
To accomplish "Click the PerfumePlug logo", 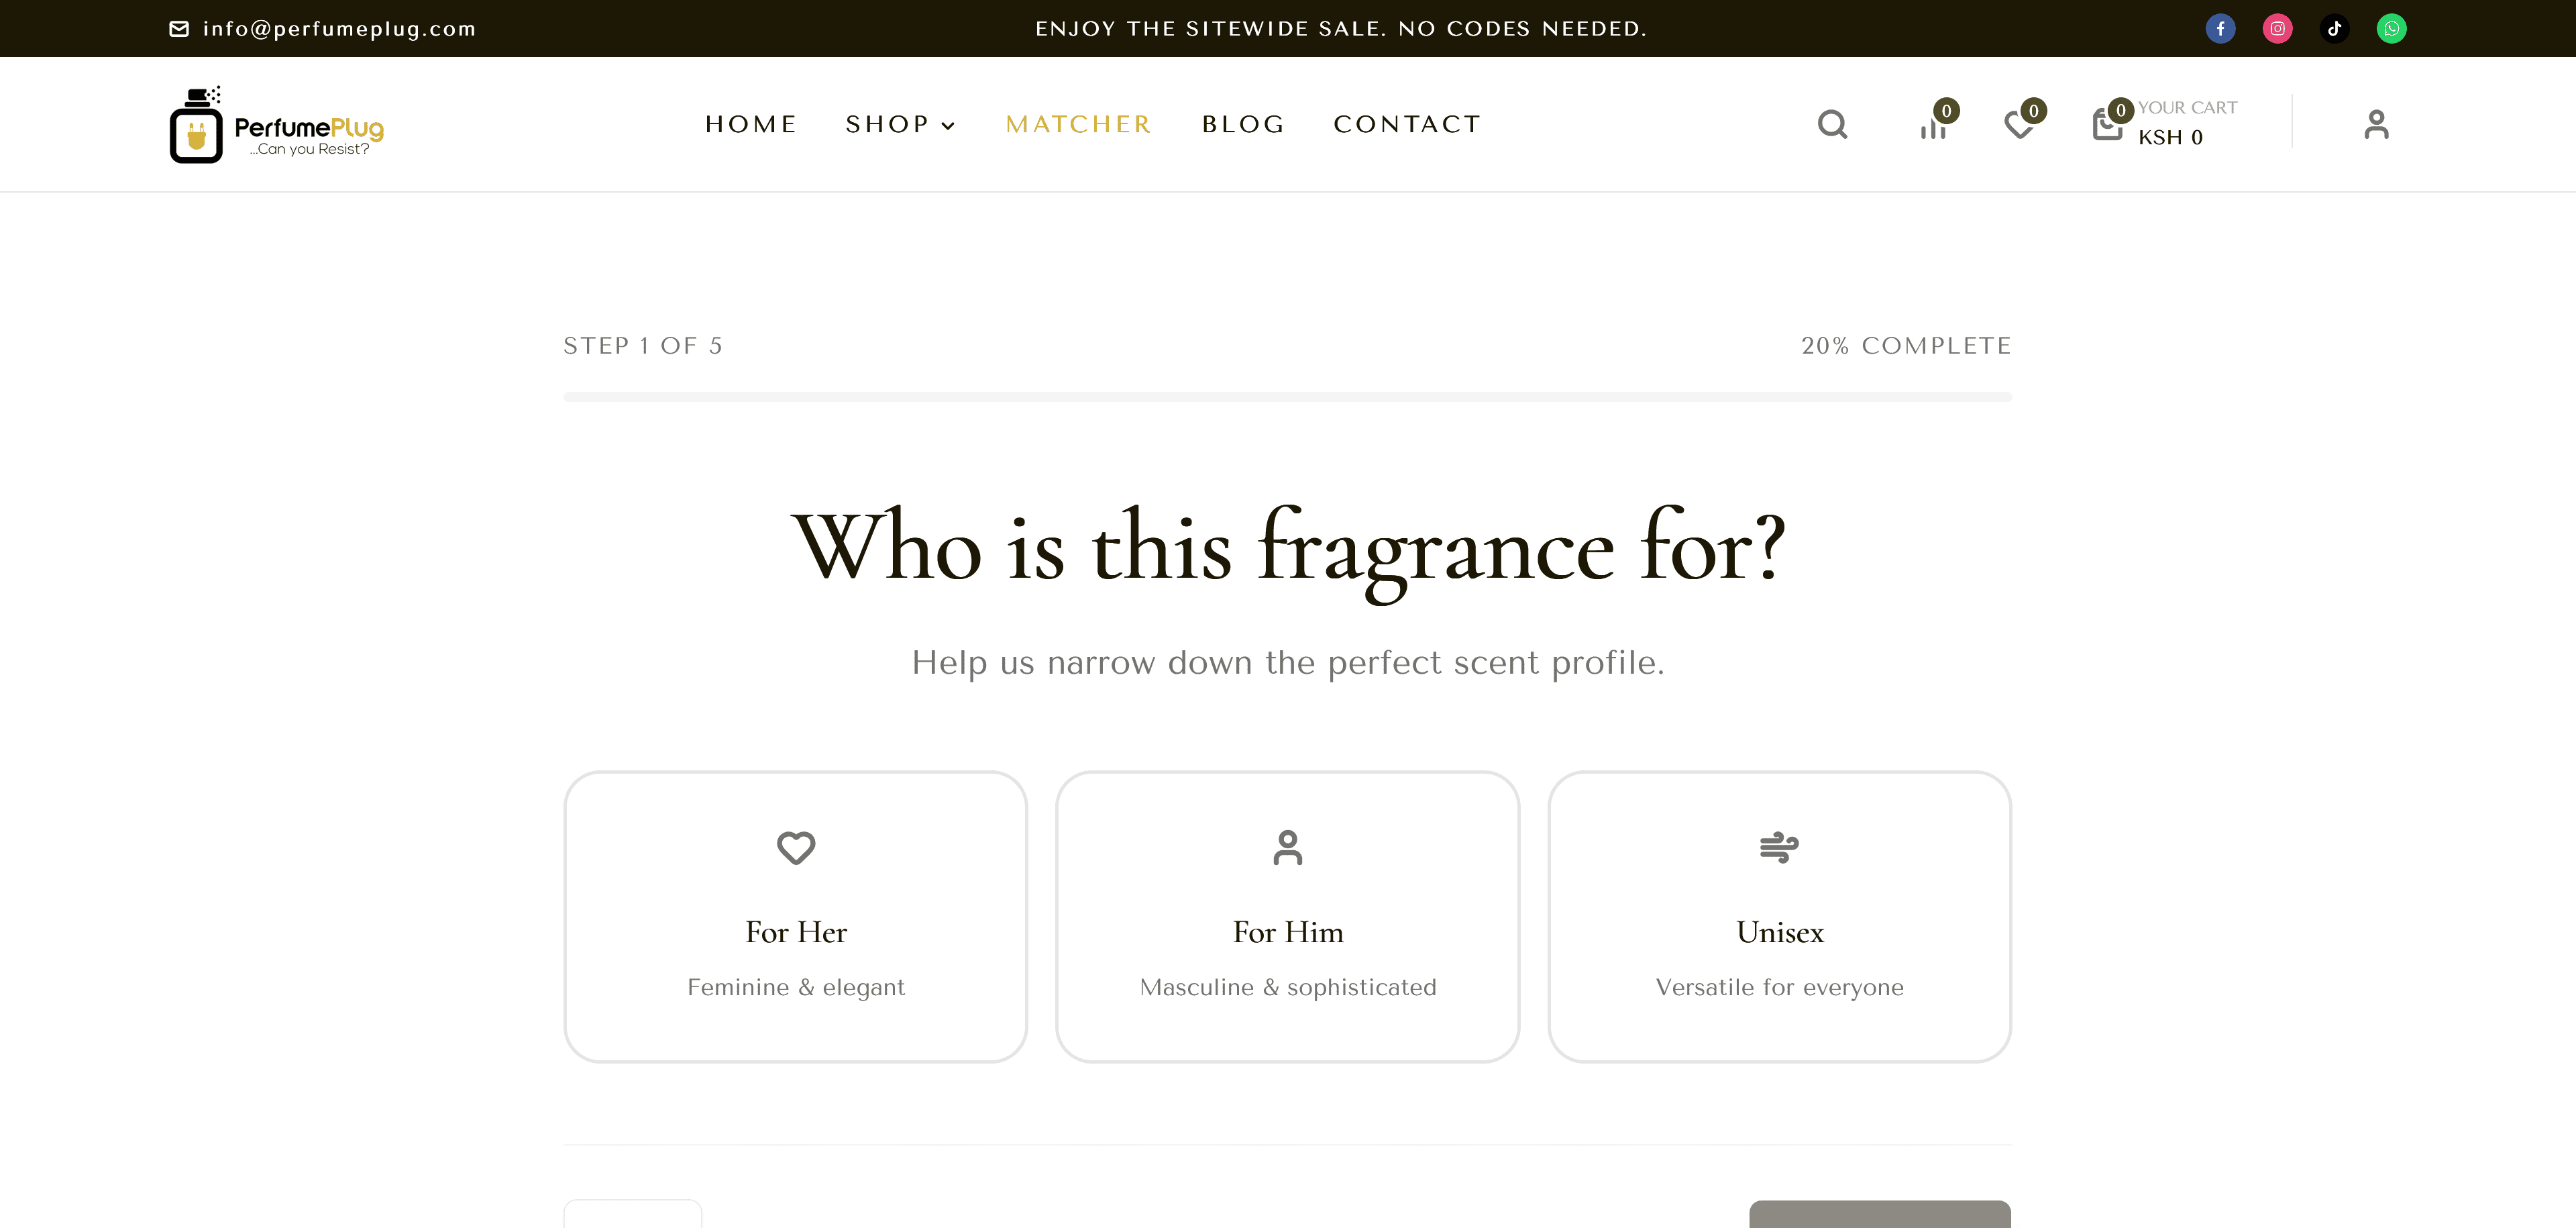I will click(x=277, y=125).
